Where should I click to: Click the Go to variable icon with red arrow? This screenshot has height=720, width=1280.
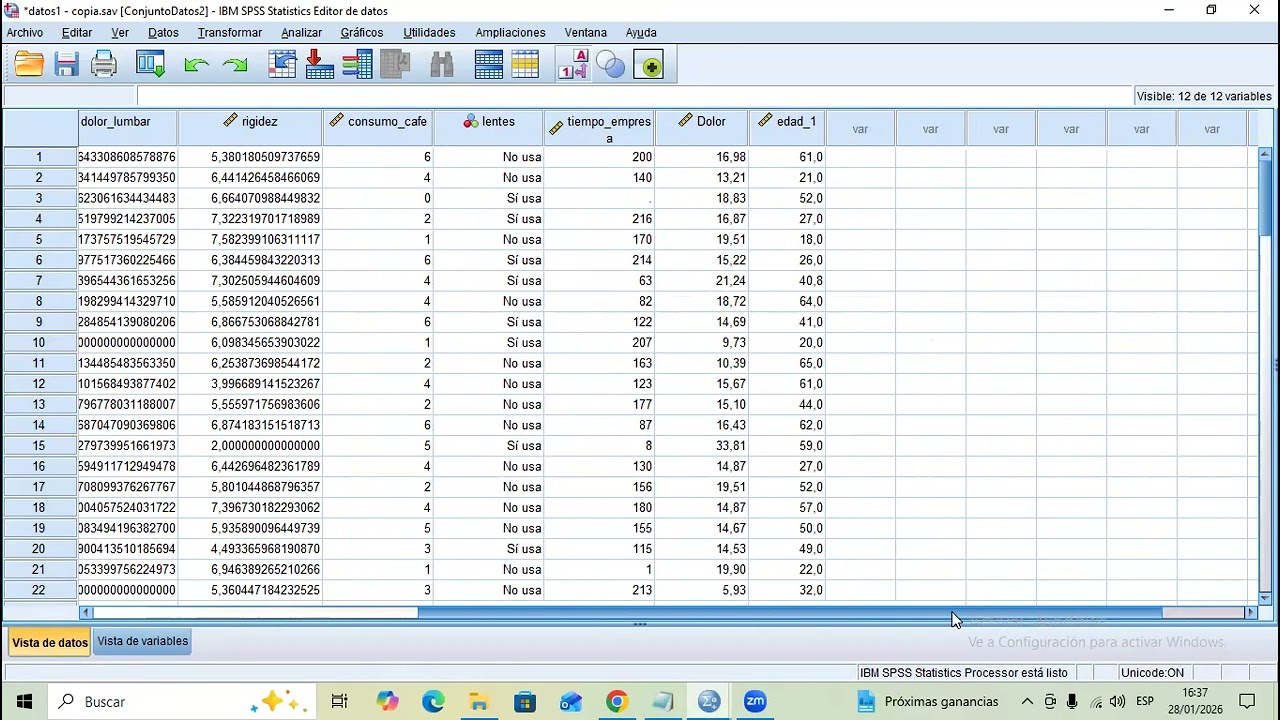[x=320, y=65]
